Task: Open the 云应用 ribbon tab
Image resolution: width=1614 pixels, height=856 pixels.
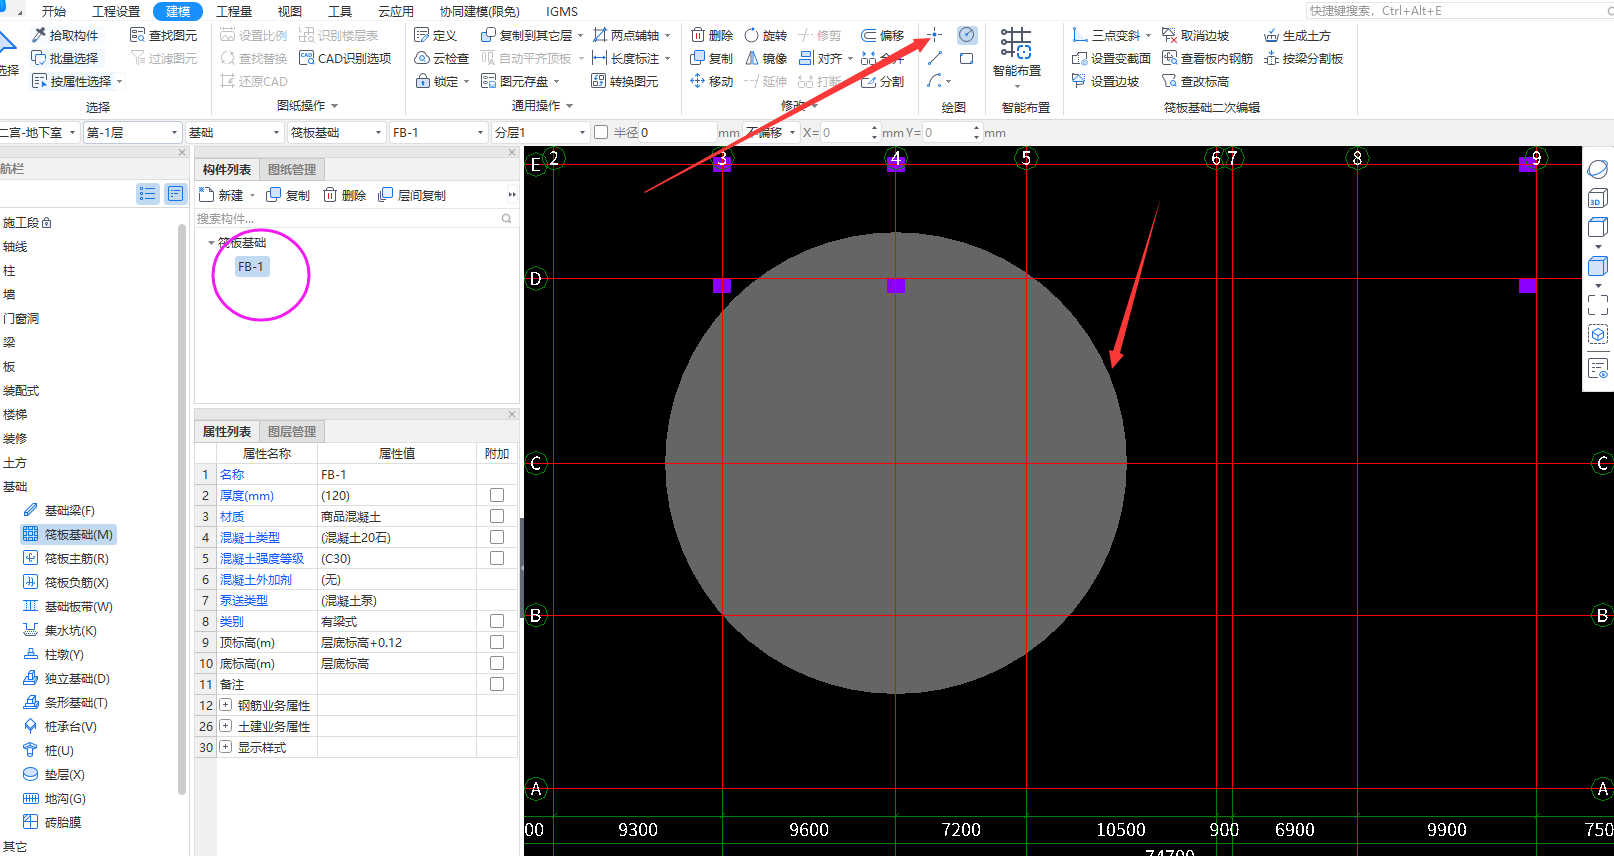Action: click(396, 11)
